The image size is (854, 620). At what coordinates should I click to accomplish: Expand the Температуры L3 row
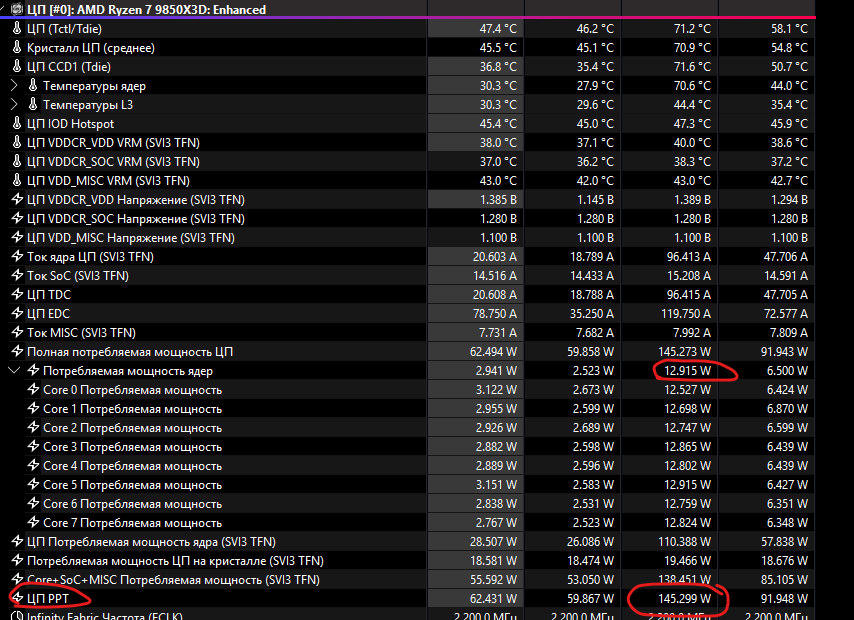(x=14, y=105)
